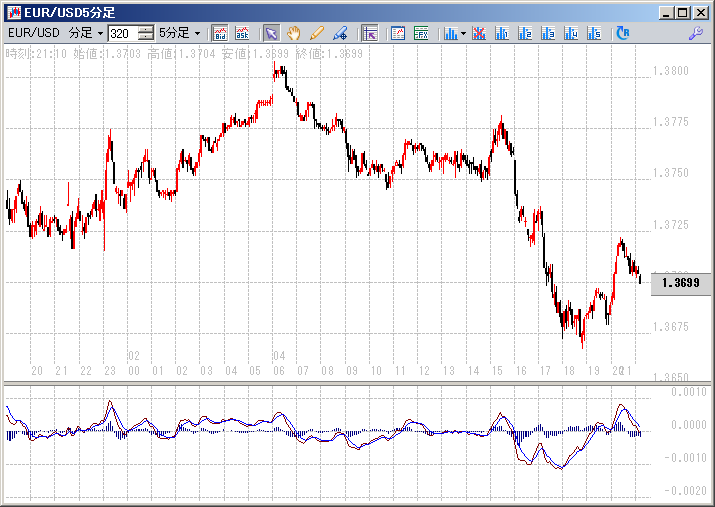This screenshot has height=507, width=715.
Task: Click the -0.0010 MACD axis label
Action: [x=685, y=458]
